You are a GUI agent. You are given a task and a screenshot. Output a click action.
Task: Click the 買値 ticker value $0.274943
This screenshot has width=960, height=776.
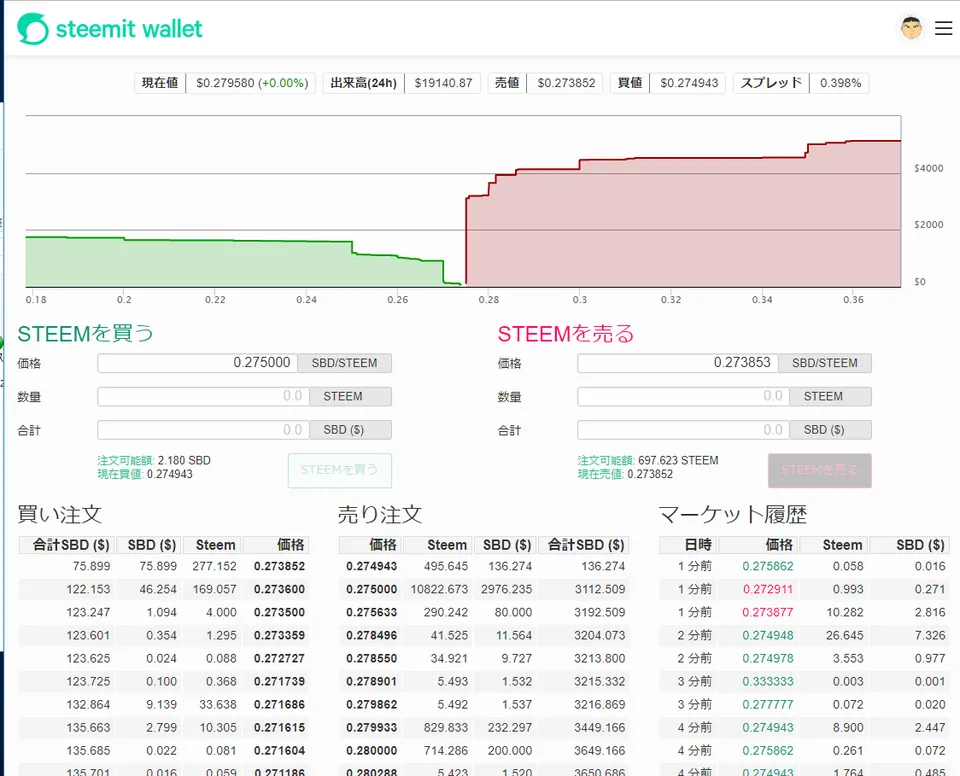(x=689, y=83)
